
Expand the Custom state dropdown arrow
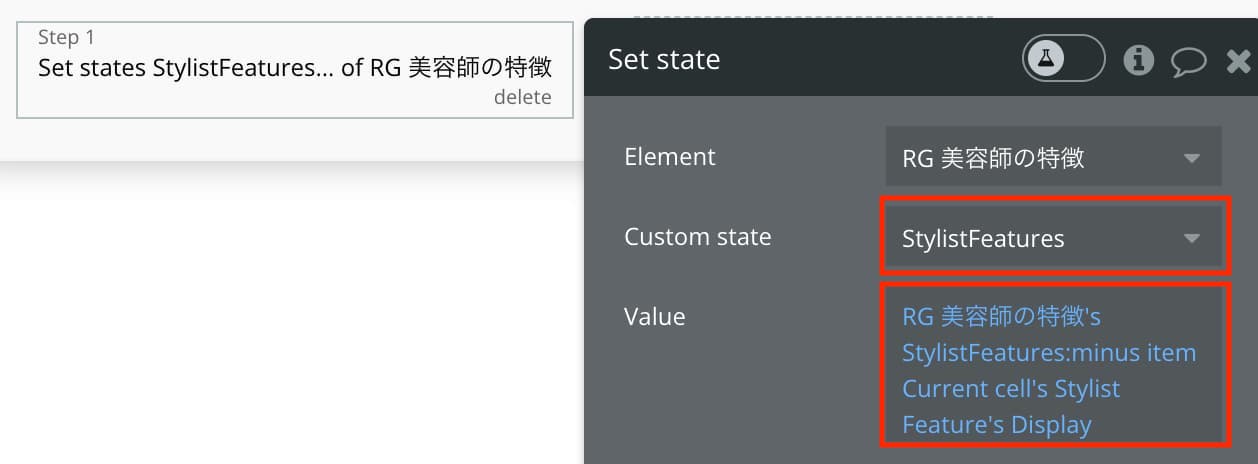click(1191, 238)
